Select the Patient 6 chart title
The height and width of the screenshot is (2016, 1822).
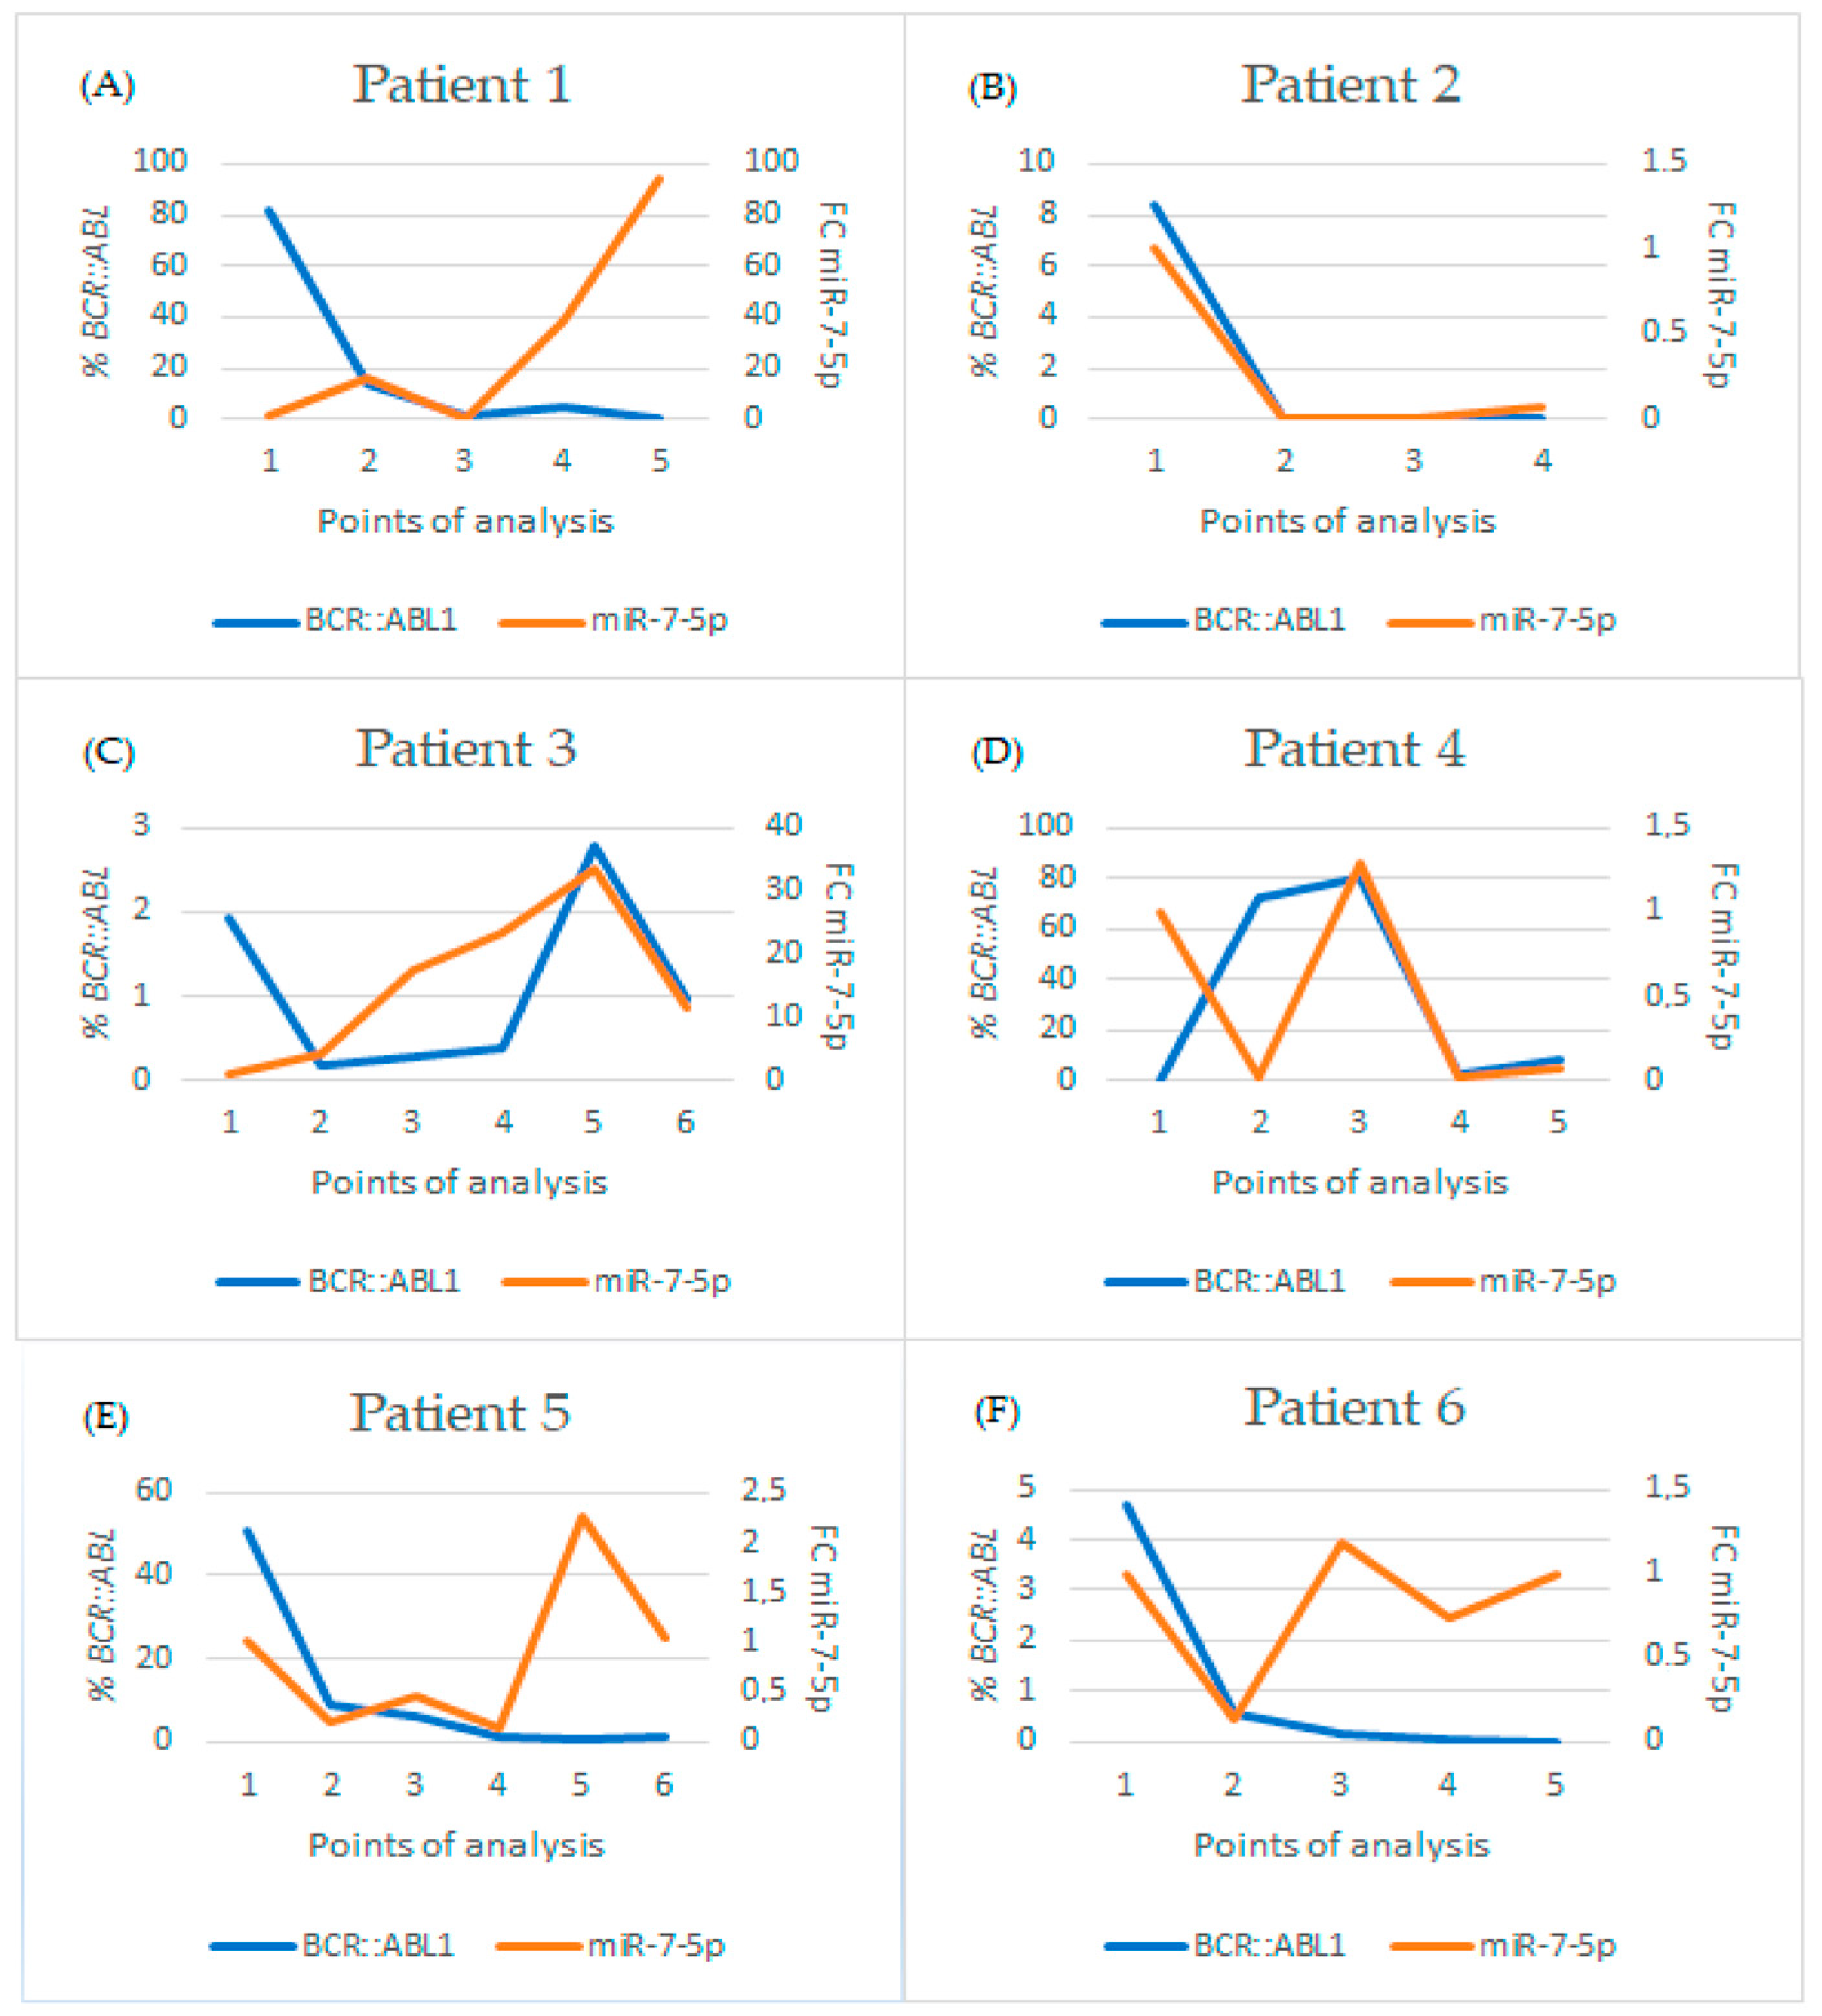(x=1354, y=1408)
